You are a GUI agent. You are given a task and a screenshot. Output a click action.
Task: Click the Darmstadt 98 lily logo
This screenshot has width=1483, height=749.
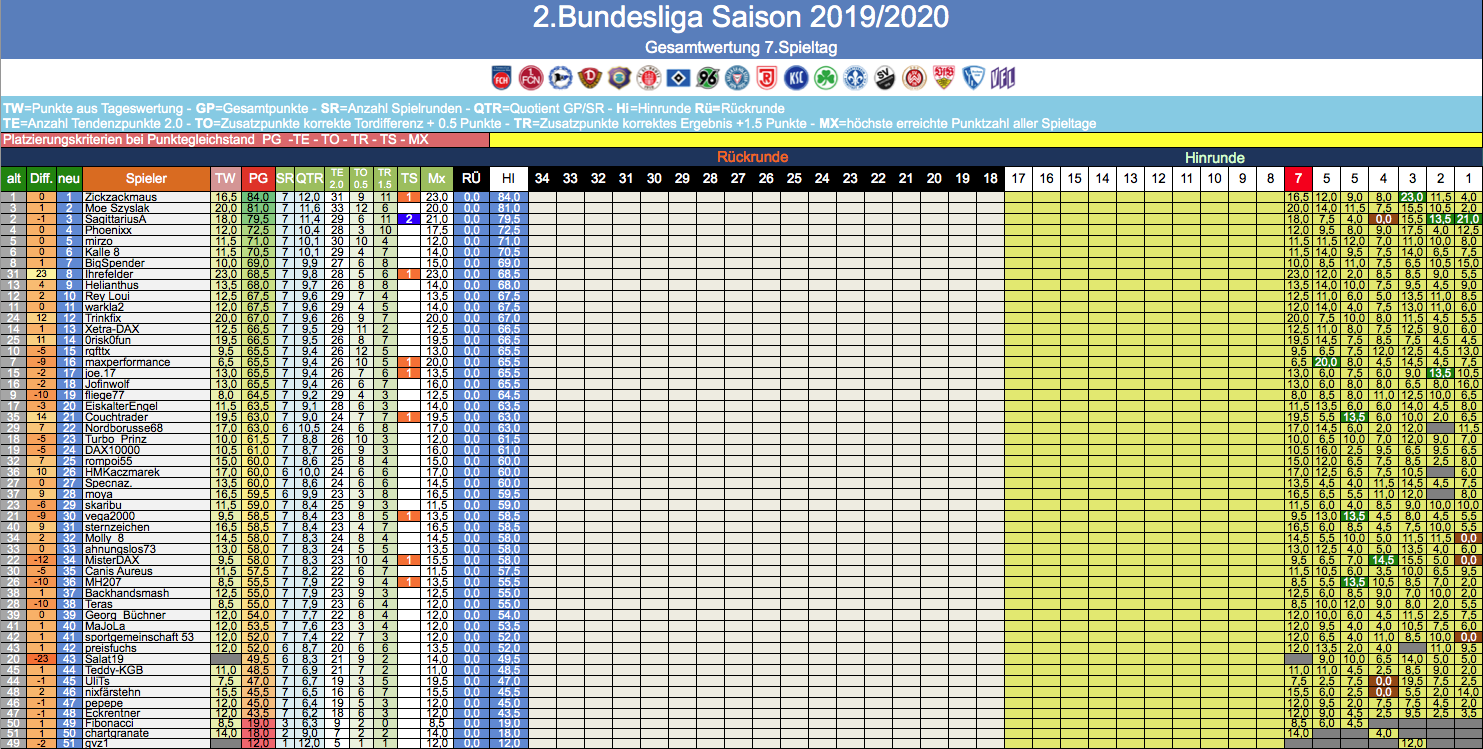[x=853, y=78]
